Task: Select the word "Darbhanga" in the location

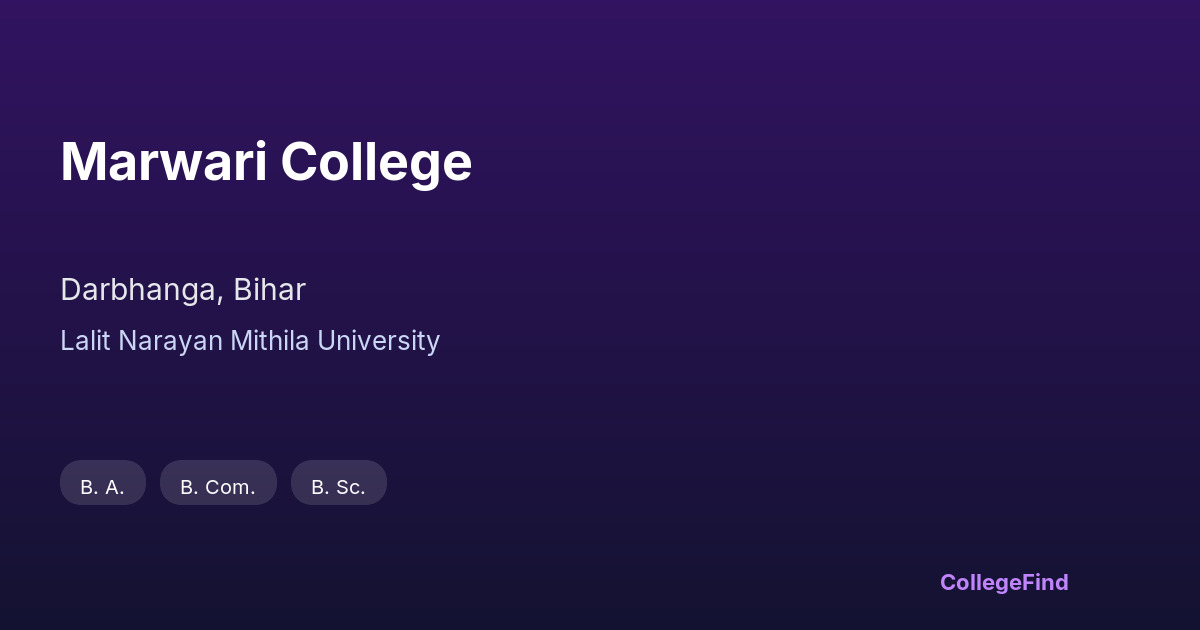Action: click(x=140, y=290)
